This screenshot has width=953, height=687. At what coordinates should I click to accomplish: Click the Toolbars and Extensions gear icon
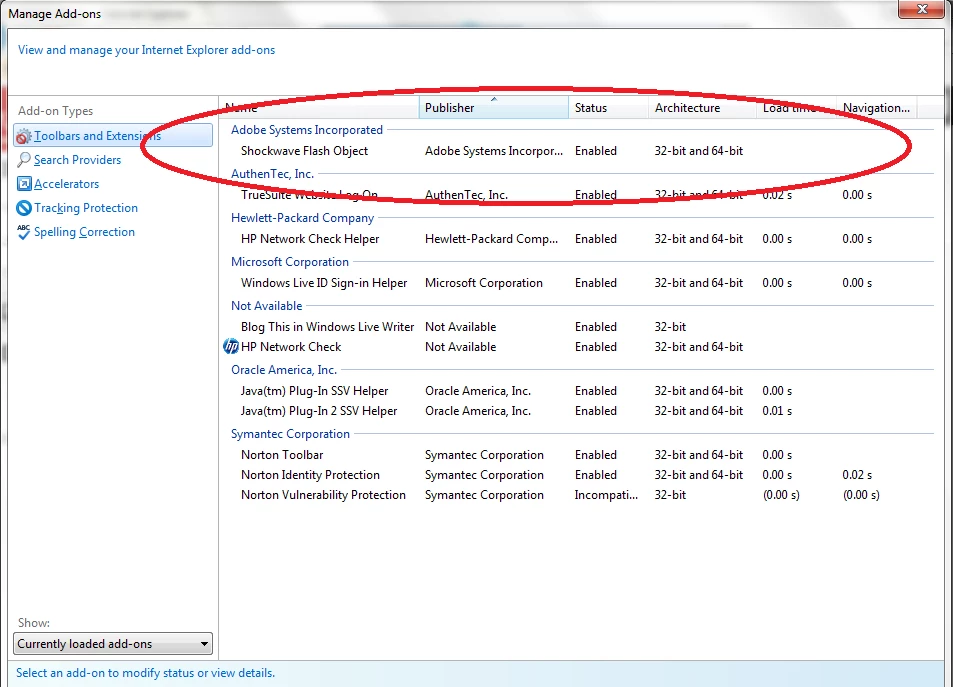point(24,136)
